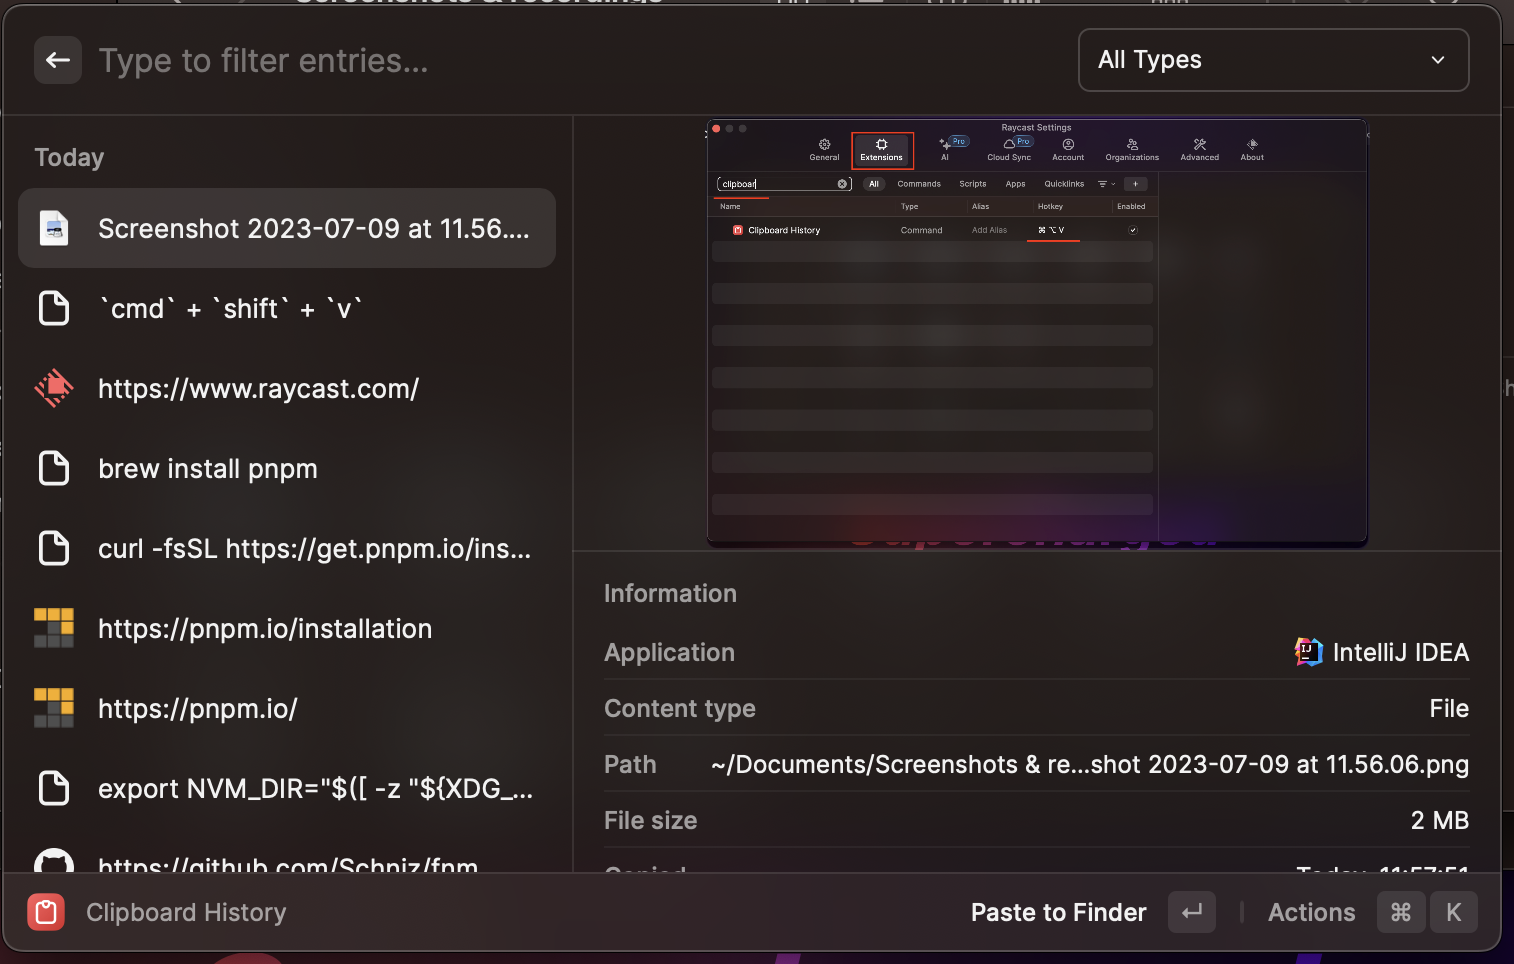Select the https://pnpm.io/ entry

point(287,708)
